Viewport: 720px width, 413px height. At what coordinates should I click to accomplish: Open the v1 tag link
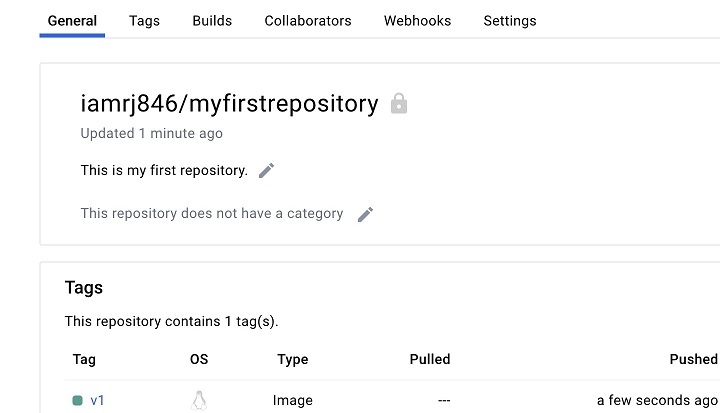pos(98,401)
